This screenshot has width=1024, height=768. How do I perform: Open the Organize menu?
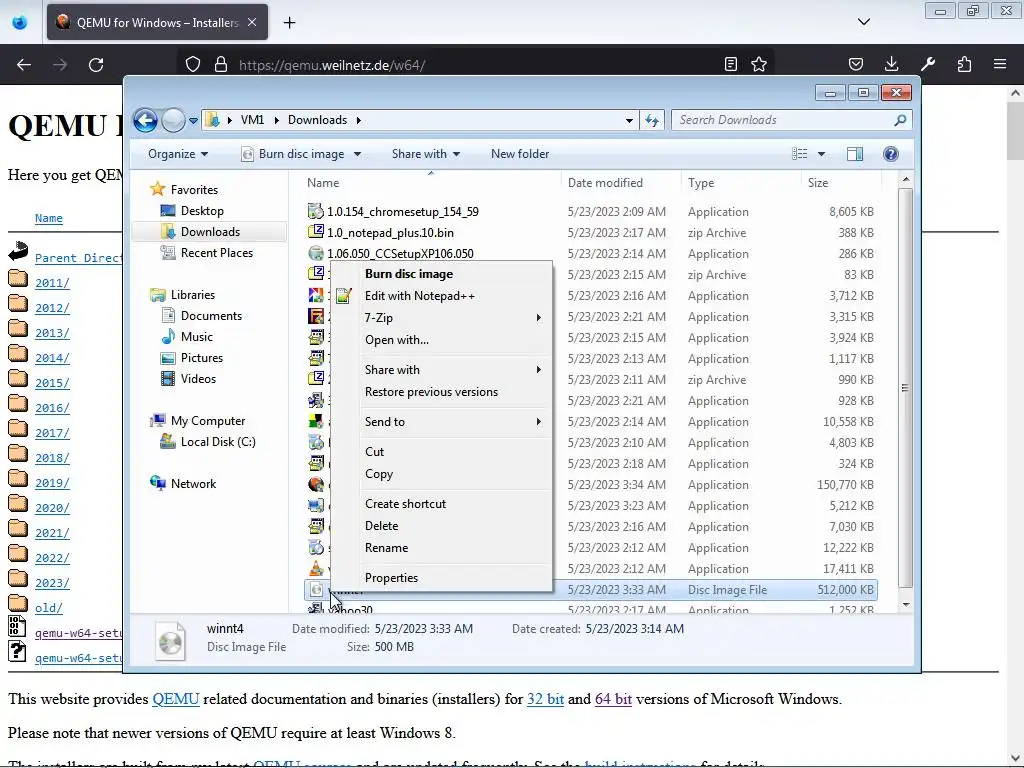click(178, 154)
